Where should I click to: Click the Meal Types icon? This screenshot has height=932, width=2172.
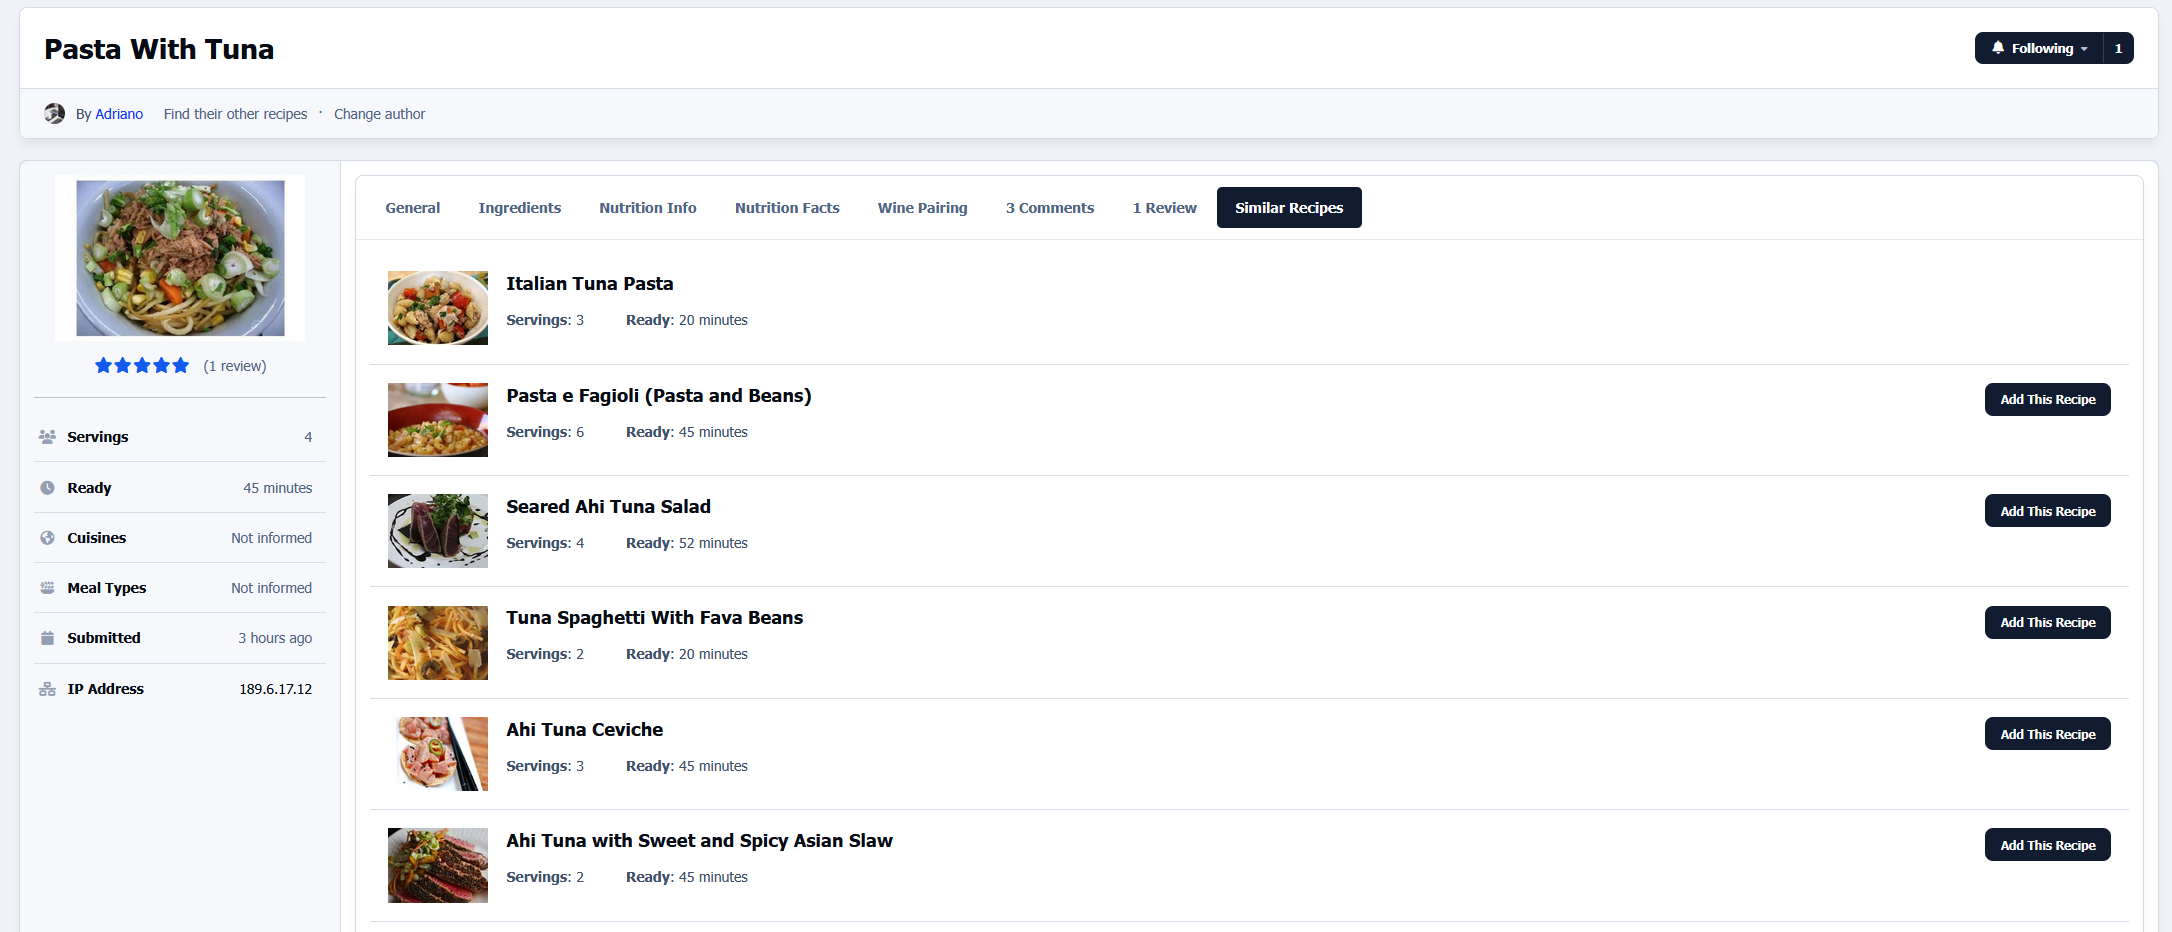coord(47,588)
